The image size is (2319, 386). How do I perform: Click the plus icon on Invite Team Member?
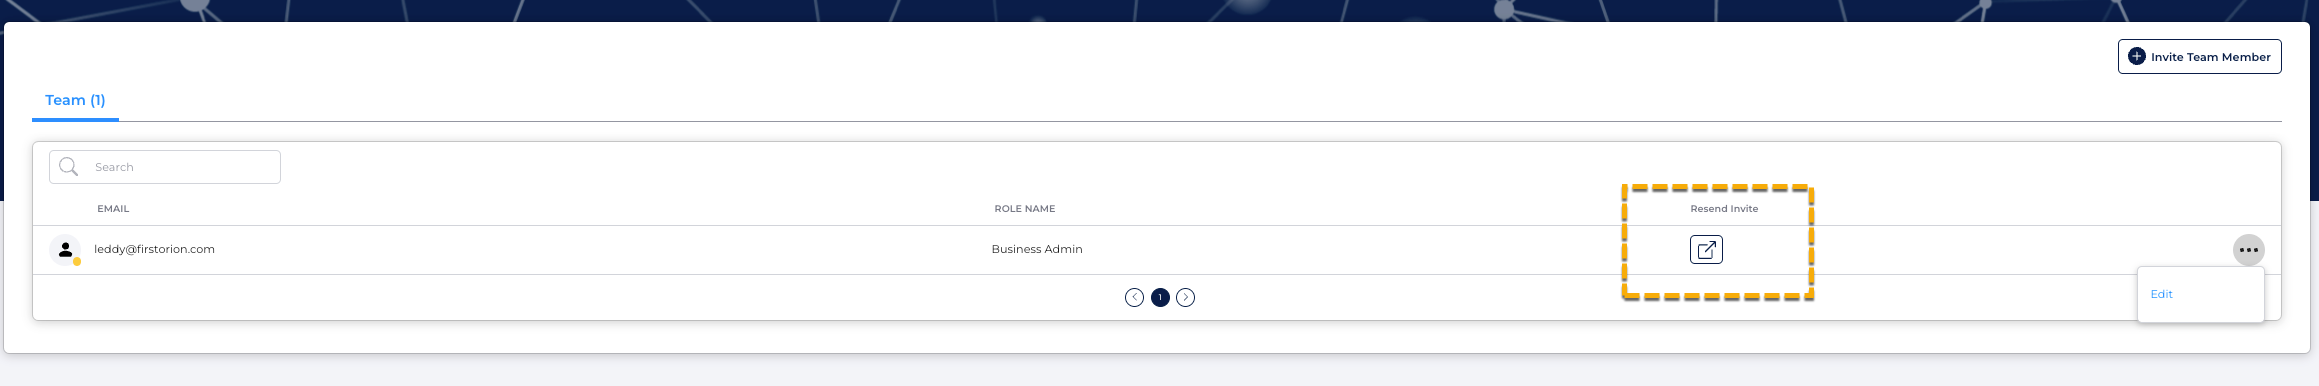click(x=2136, y=56)
